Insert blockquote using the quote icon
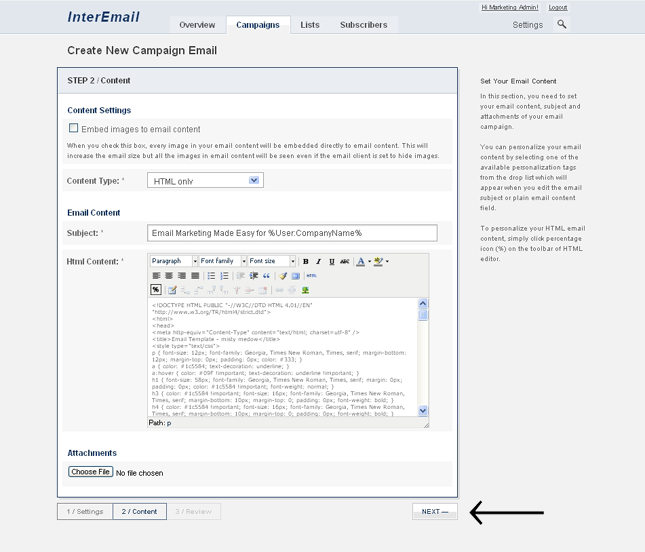Viewport: 645px width, 552px height. 267,276
